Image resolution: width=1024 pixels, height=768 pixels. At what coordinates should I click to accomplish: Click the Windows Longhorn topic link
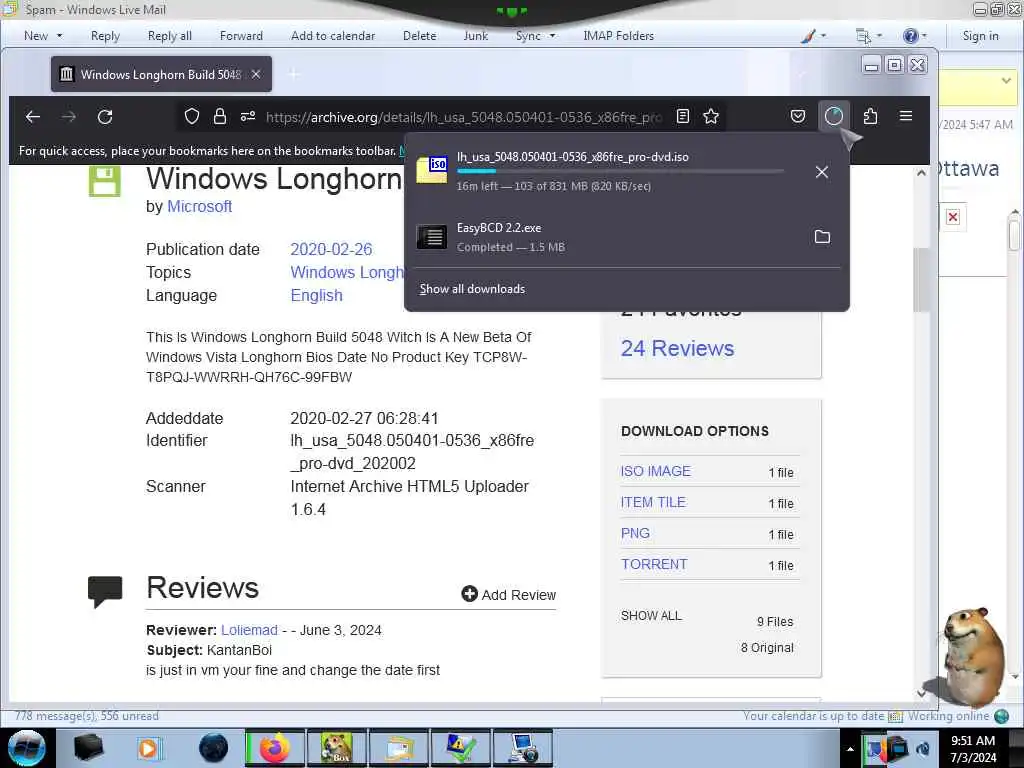[x=347, y=272]
